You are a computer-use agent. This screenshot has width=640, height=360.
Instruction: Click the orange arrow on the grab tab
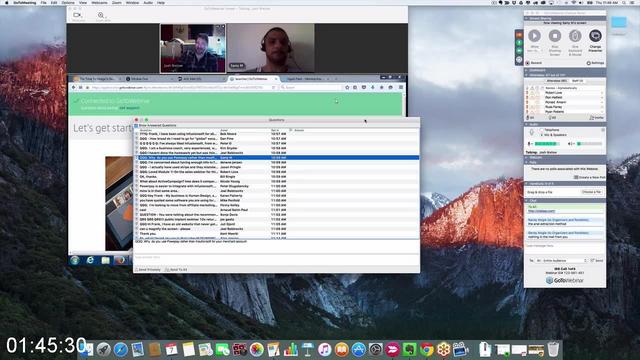click(x=519, y=35)
